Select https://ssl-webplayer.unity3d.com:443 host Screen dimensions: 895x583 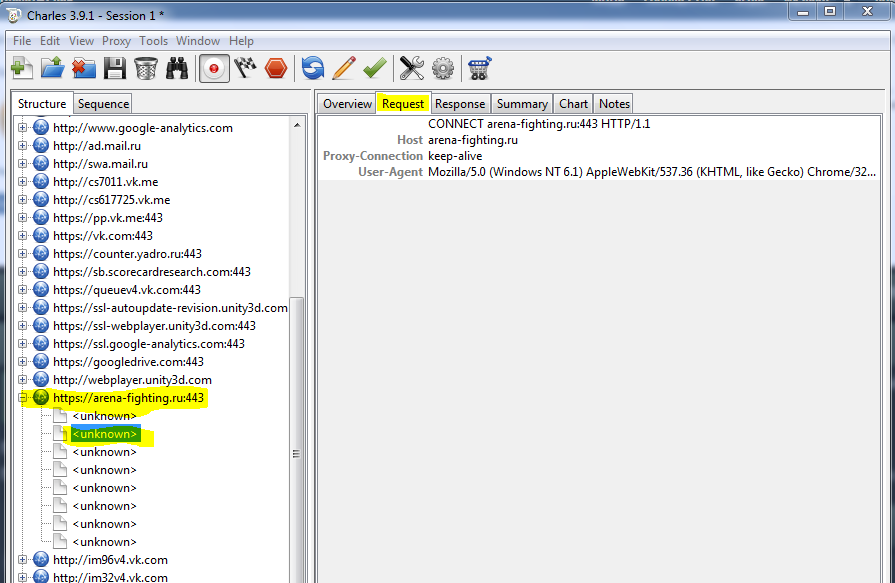(154, 325)
